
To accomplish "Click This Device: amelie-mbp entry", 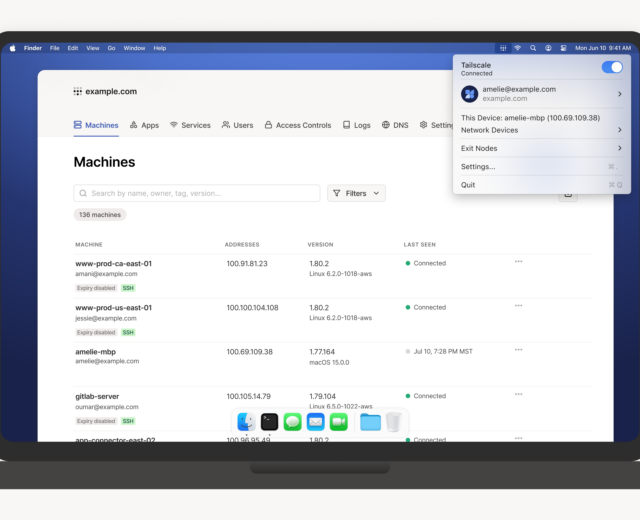I will (530, 118).
